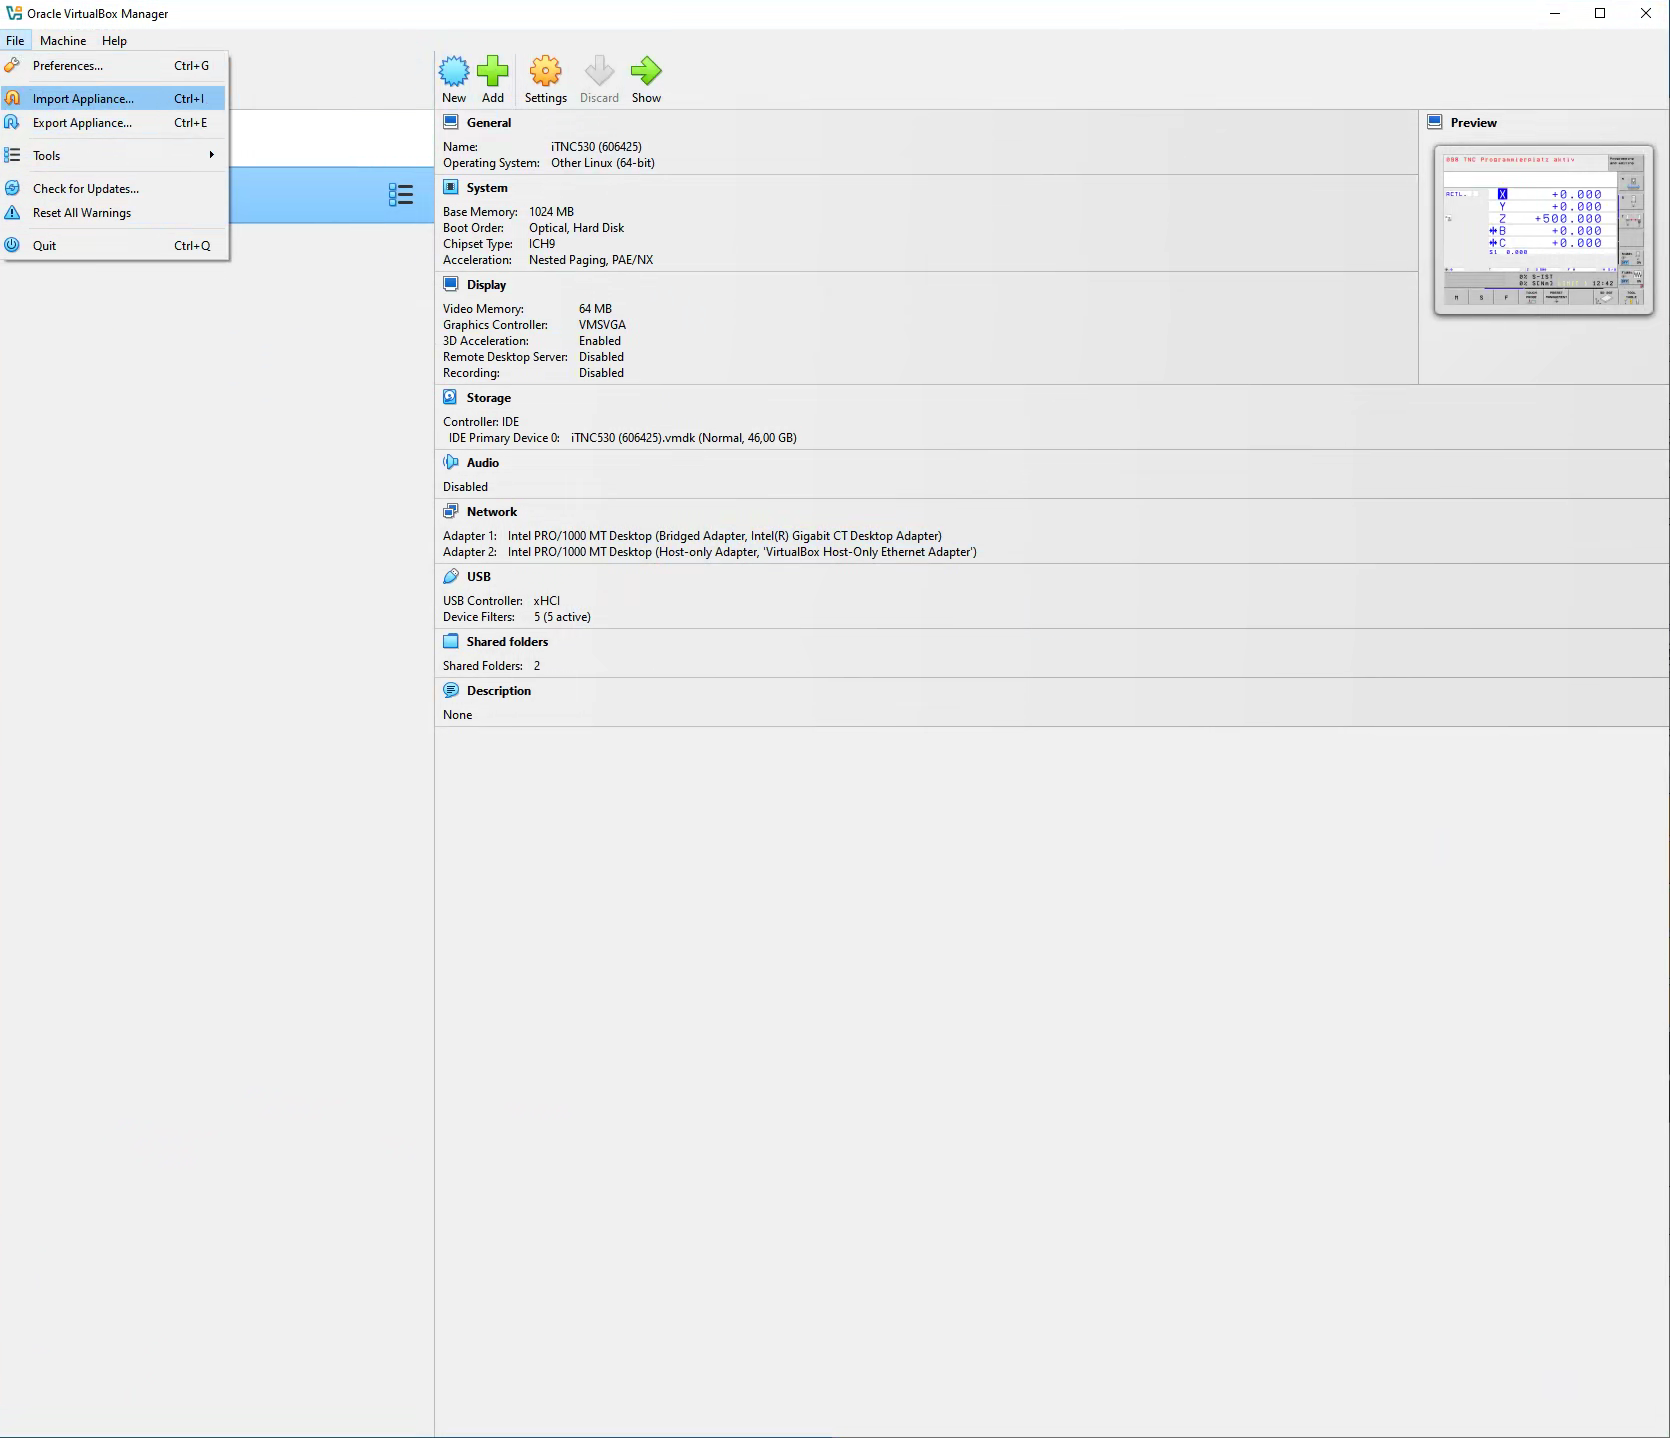Click the Reset All Warnings triangle icon

click(x=12, y=212)
